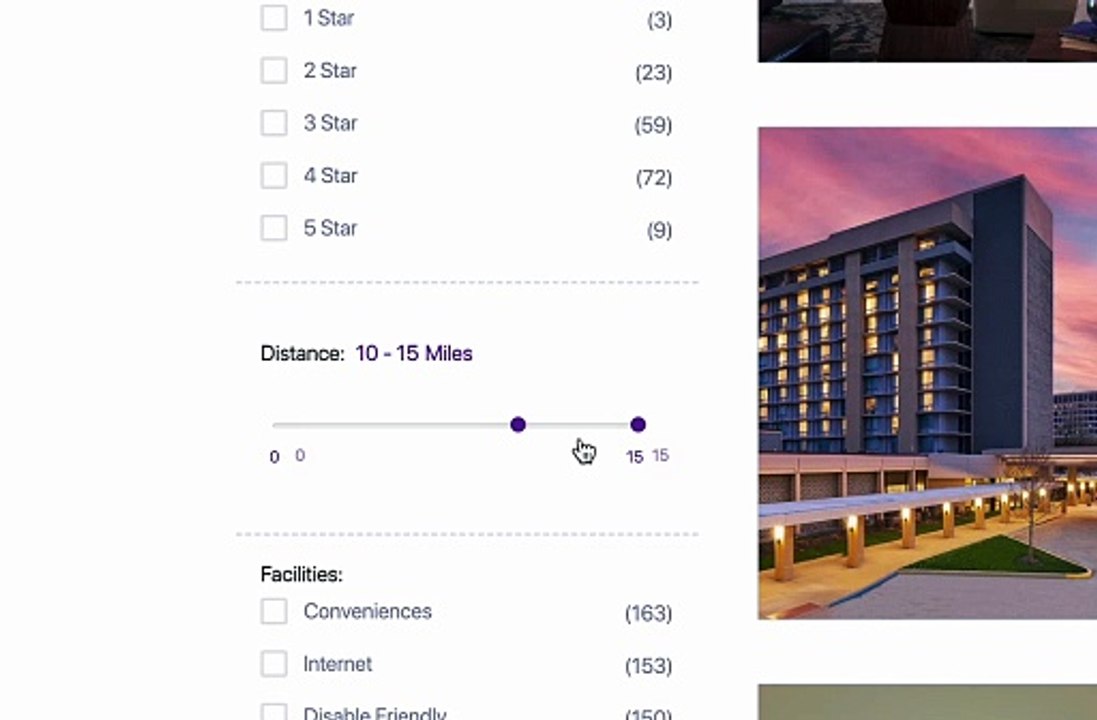Tick the 3 Star checkbox
The image size is (1097, 720).
pyautogui.click(x=274, y=123)
